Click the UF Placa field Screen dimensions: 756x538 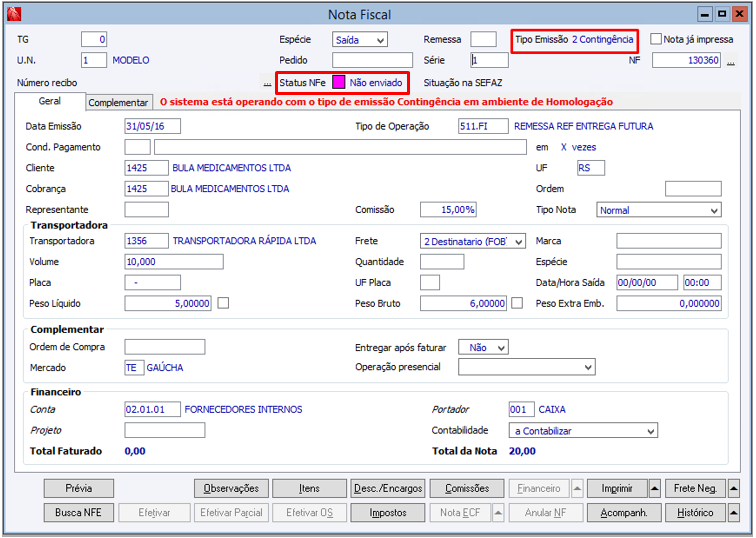(430, 282)
